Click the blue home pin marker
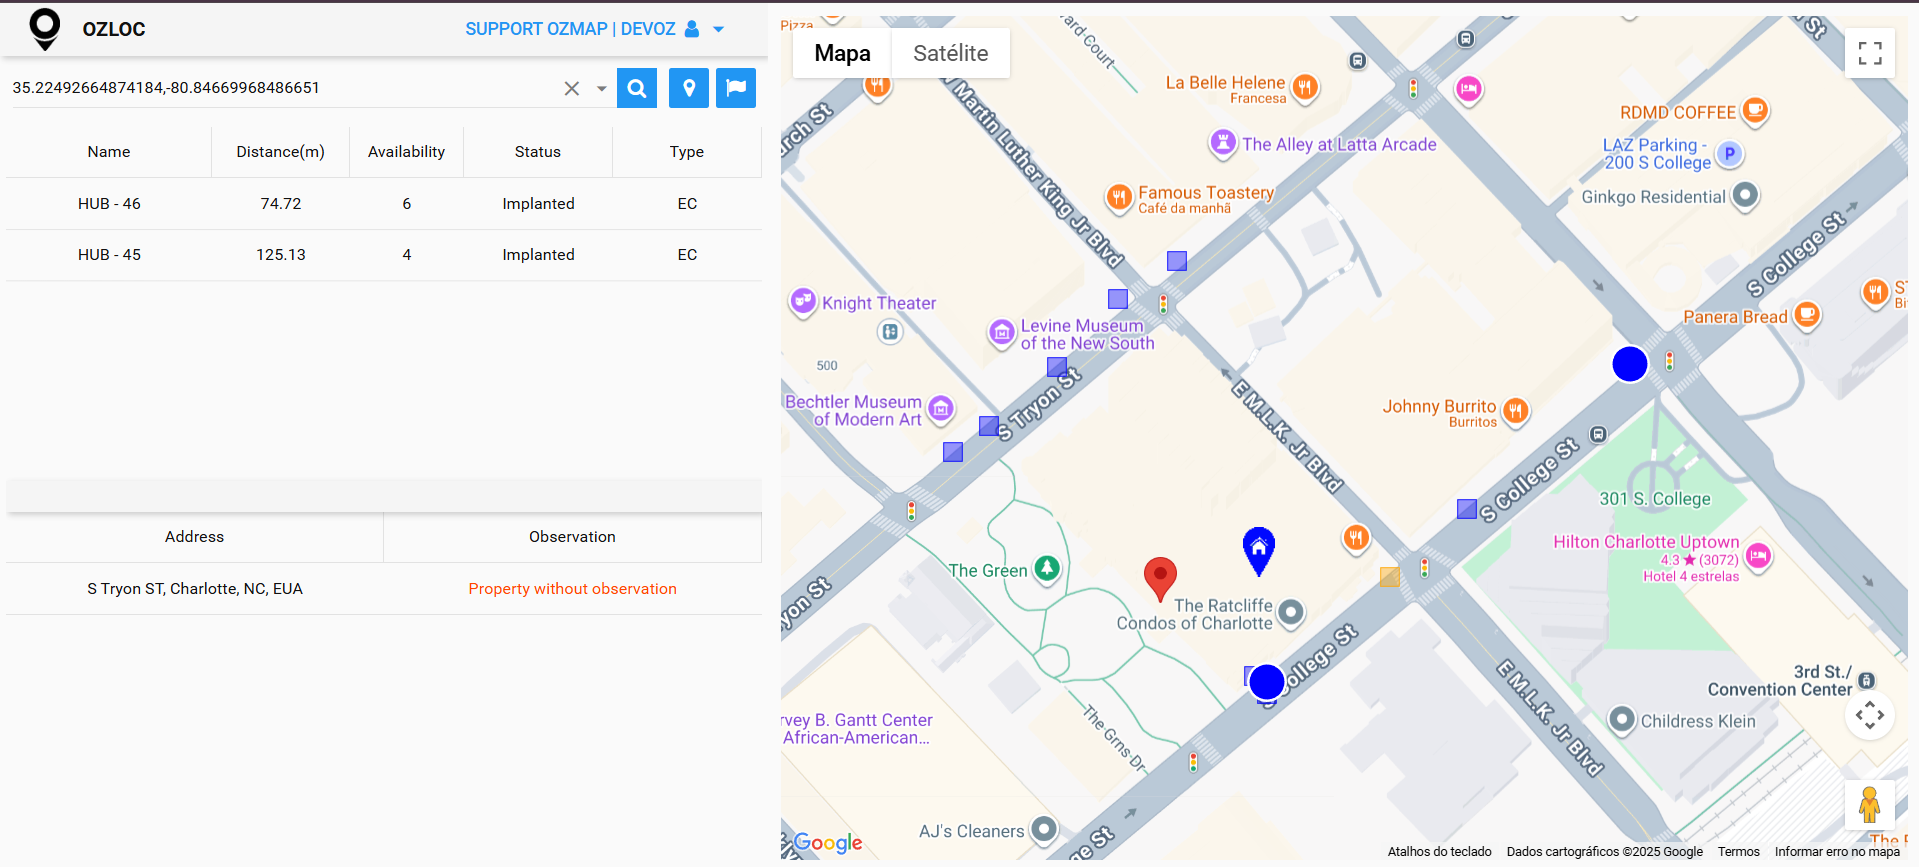Screen dimensions: 1919x867 coord(1259,550)
